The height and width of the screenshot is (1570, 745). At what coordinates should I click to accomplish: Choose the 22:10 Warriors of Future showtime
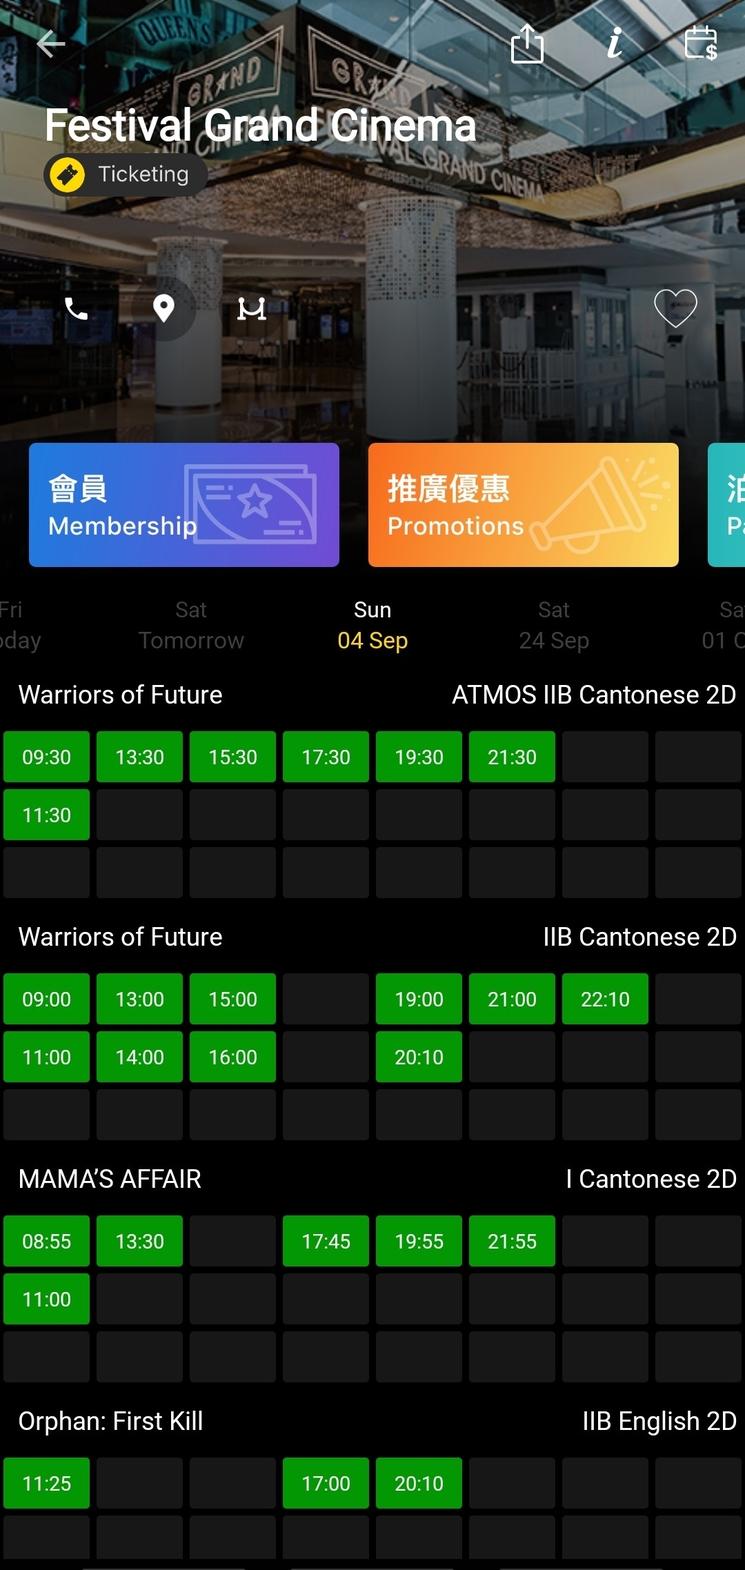coord(605,999)
